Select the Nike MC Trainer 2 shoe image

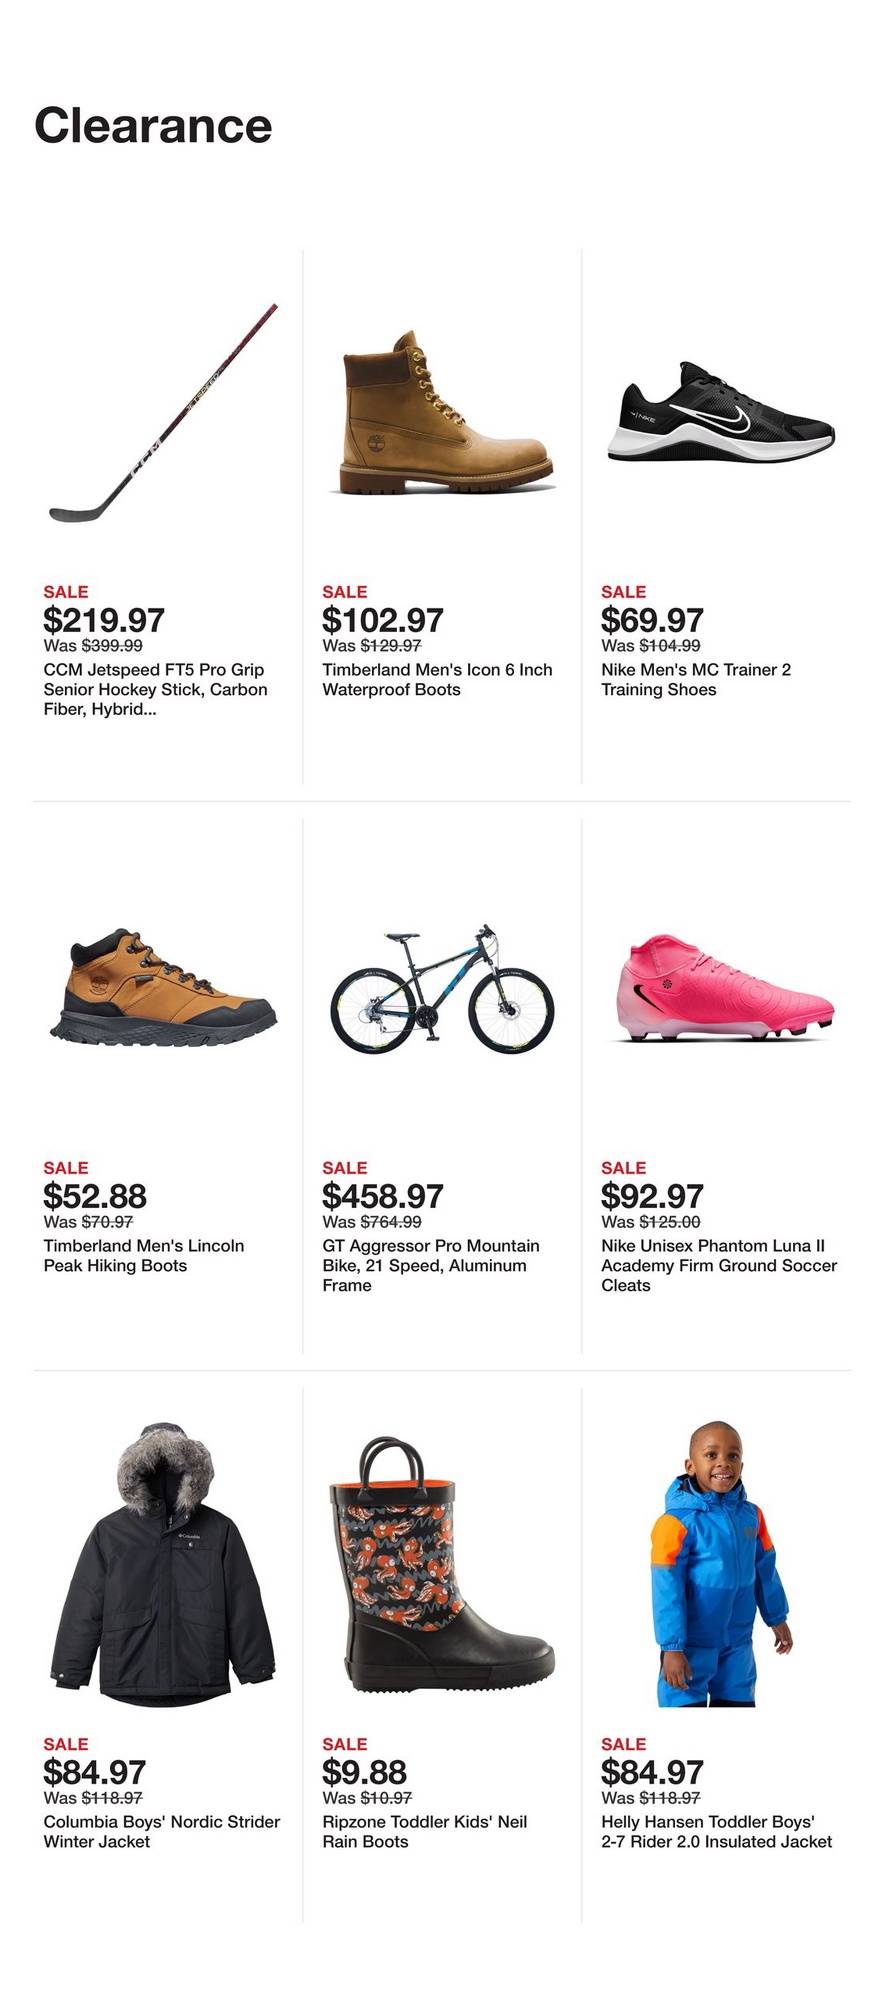pos(721,414)
